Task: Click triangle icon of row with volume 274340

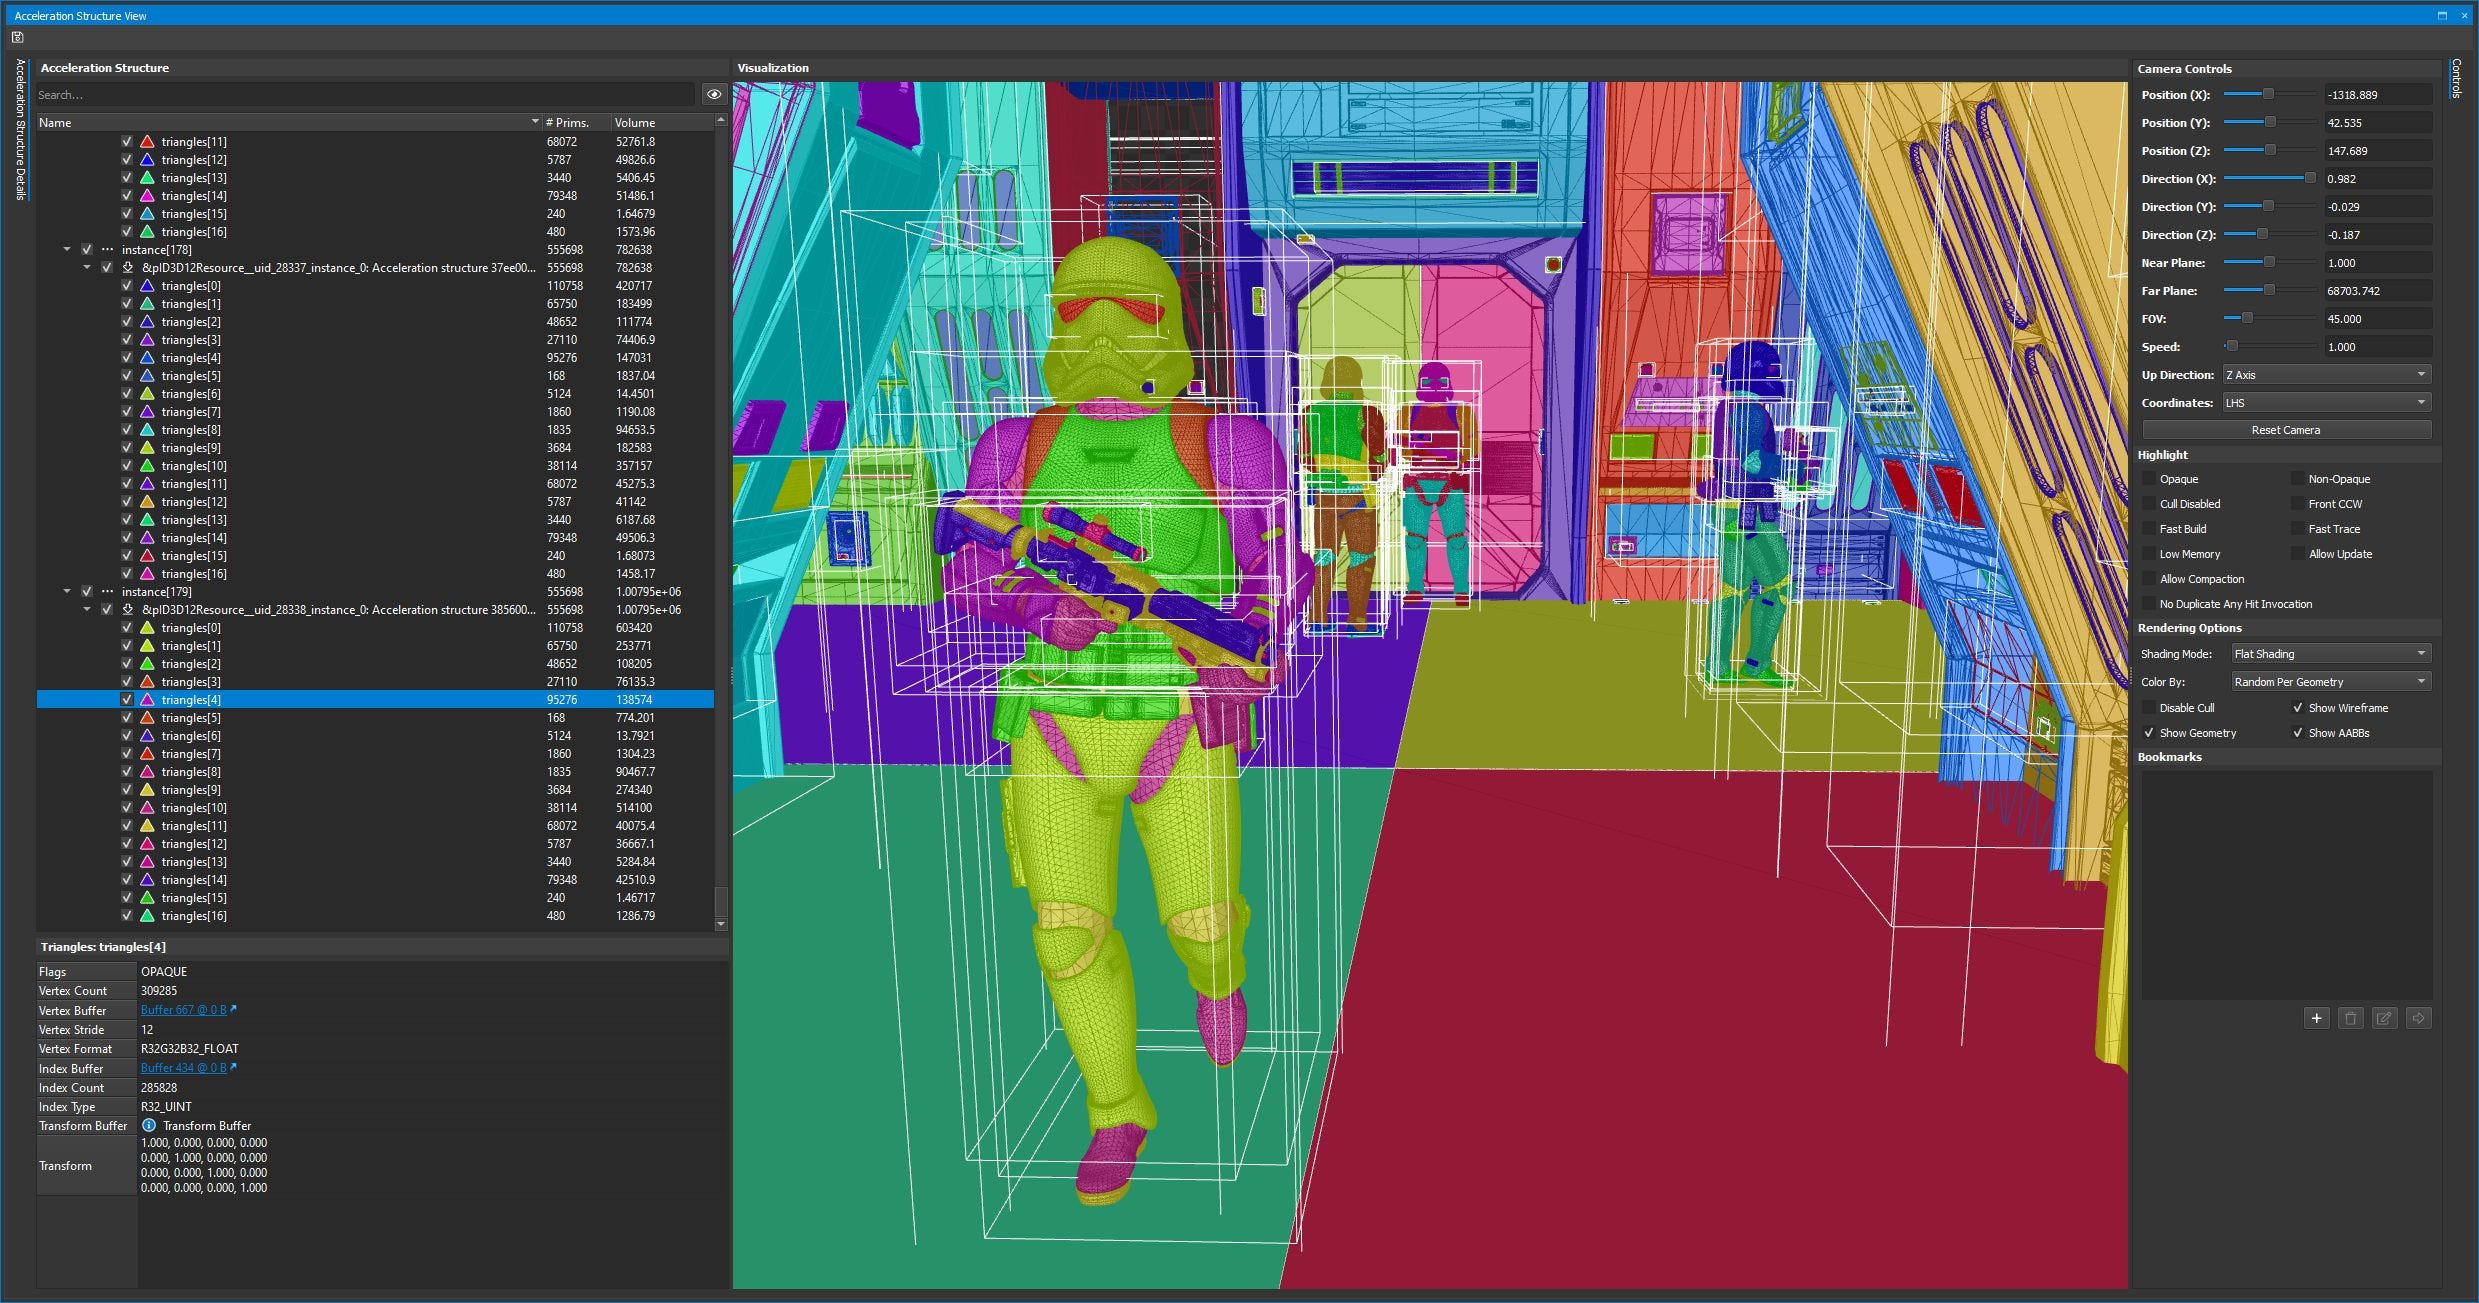Action: click(x=147, y=790)
